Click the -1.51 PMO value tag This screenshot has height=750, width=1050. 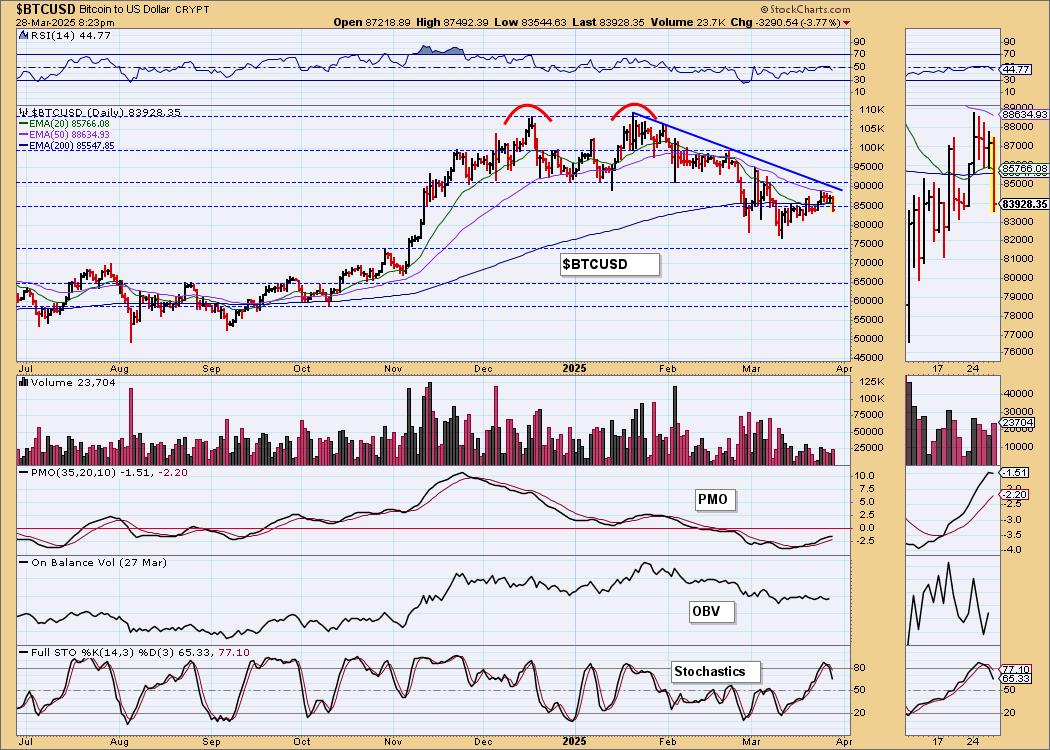[1016, 472]
